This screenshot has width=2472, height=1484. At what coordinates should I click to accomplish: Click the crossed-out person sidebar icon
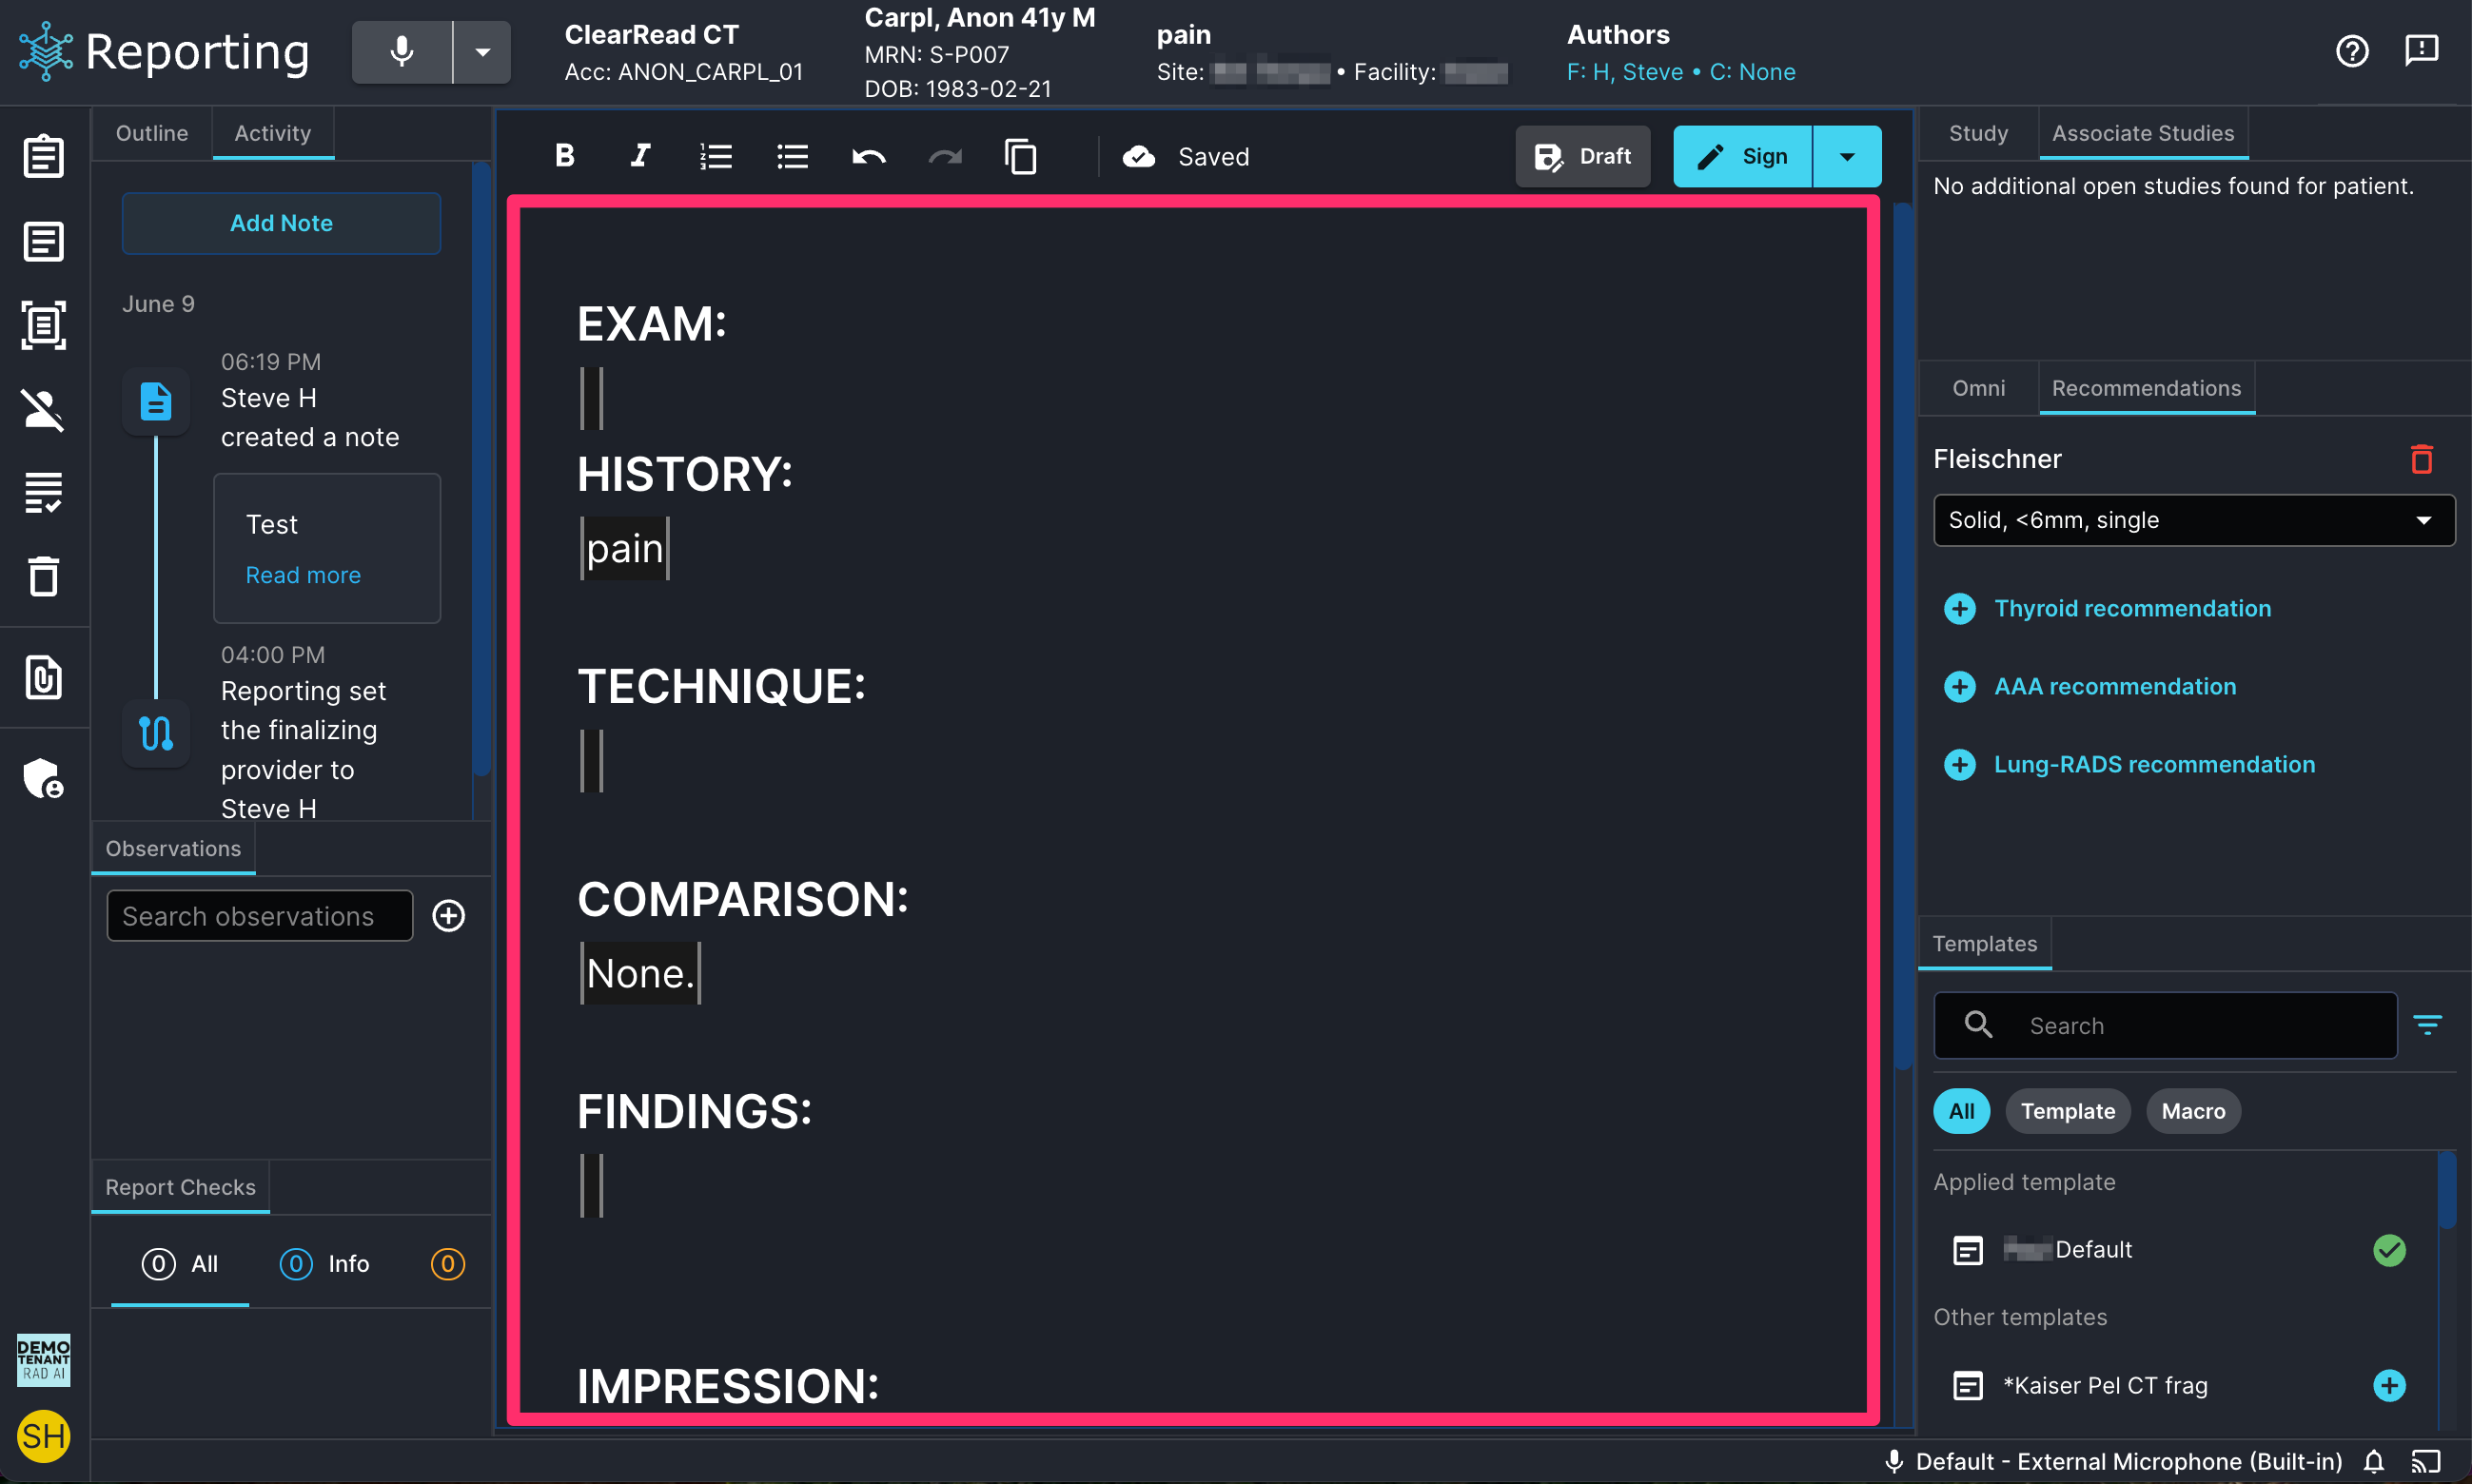44,409
